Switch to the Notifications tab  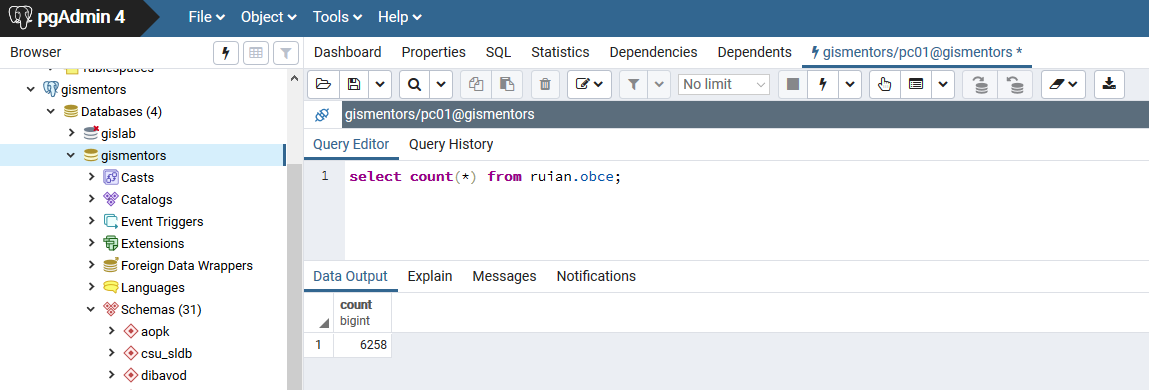pos(596,276)
